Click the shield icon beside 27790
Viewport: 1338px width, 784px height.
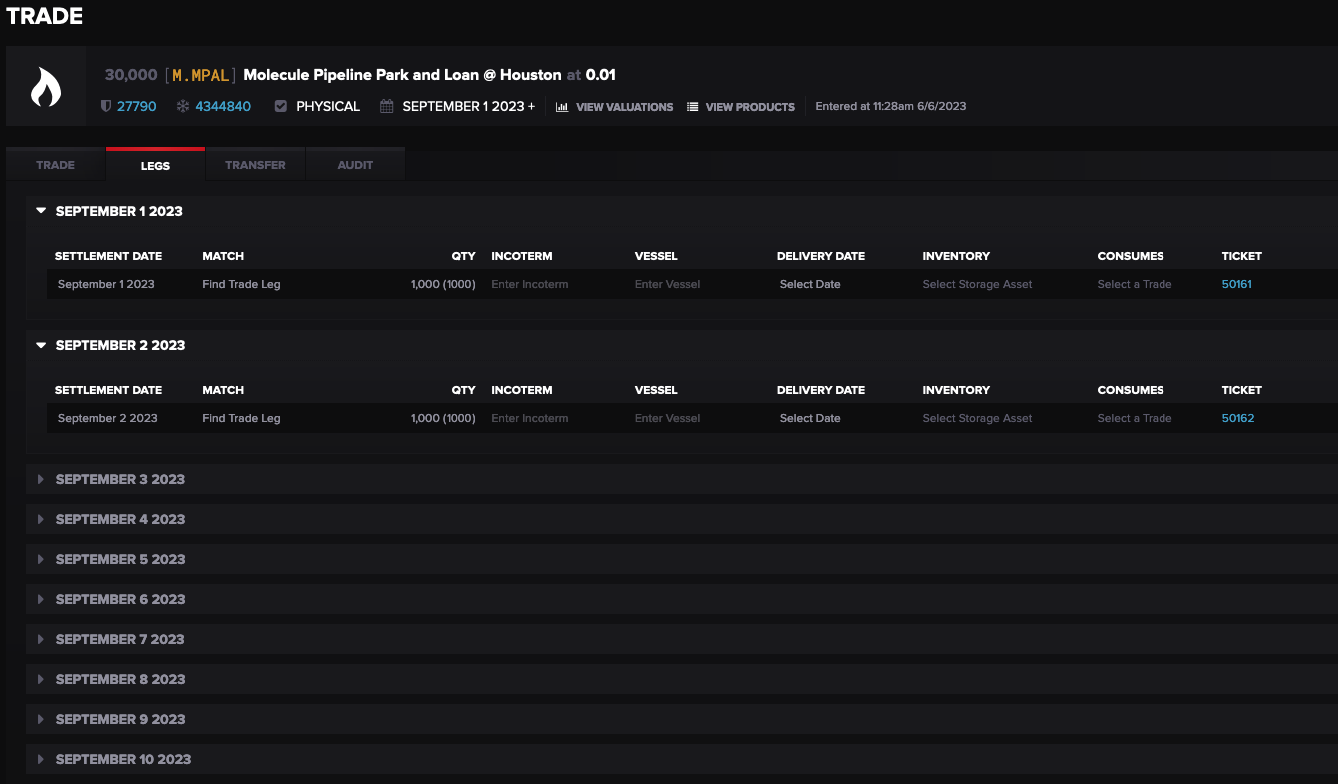click(x=106, y=106)
